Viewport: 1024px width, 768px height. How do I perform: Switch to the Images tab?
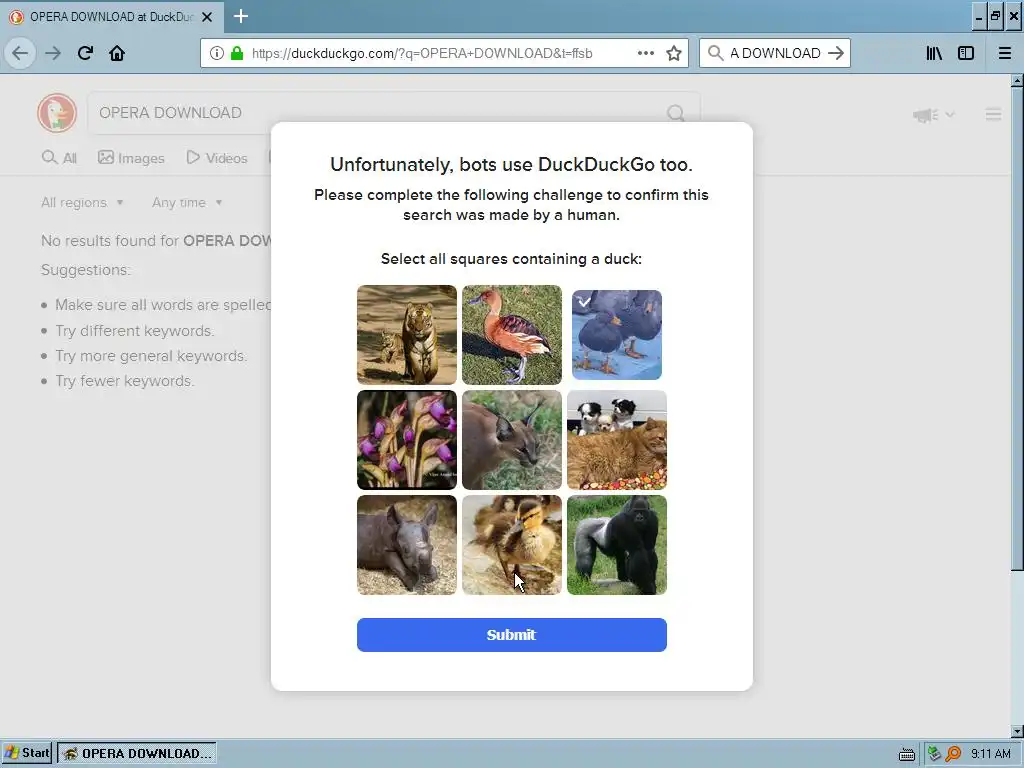[x=131, y=158]
